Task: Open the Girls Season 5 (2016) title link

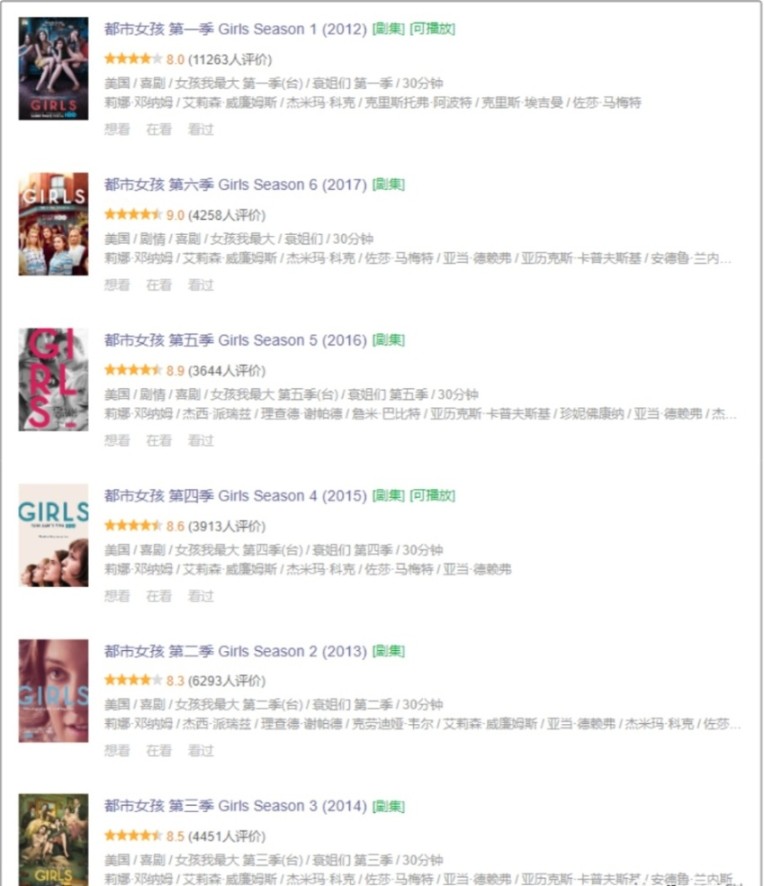Action: [236, 340]
